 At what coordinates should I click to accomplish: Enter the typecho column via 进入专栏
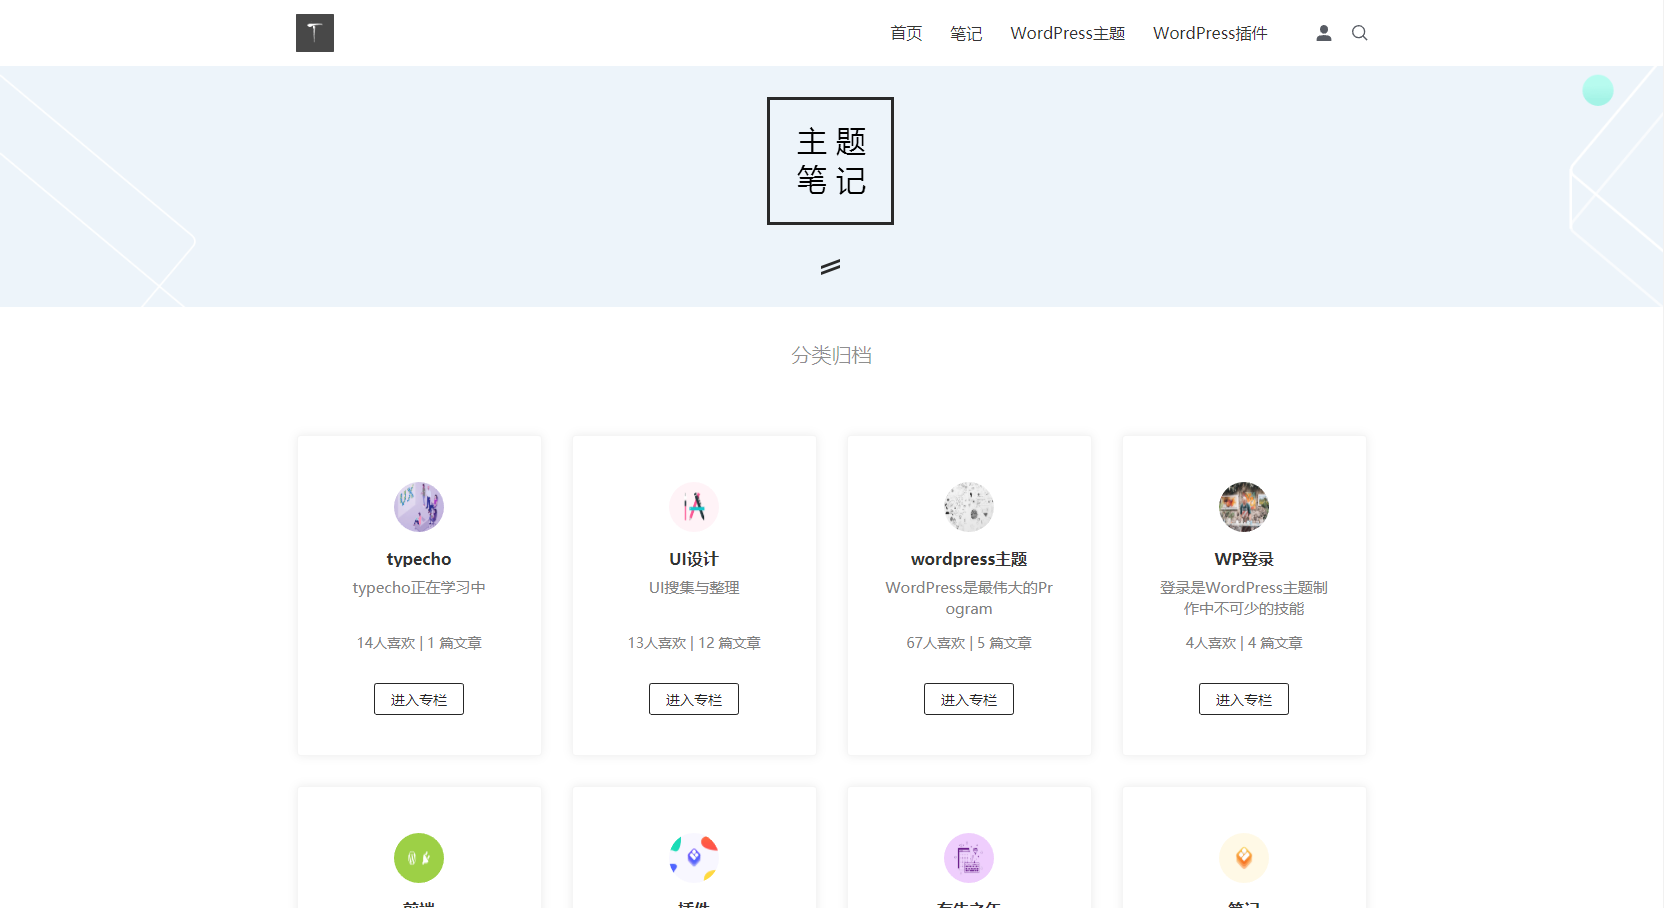[419, 698]
